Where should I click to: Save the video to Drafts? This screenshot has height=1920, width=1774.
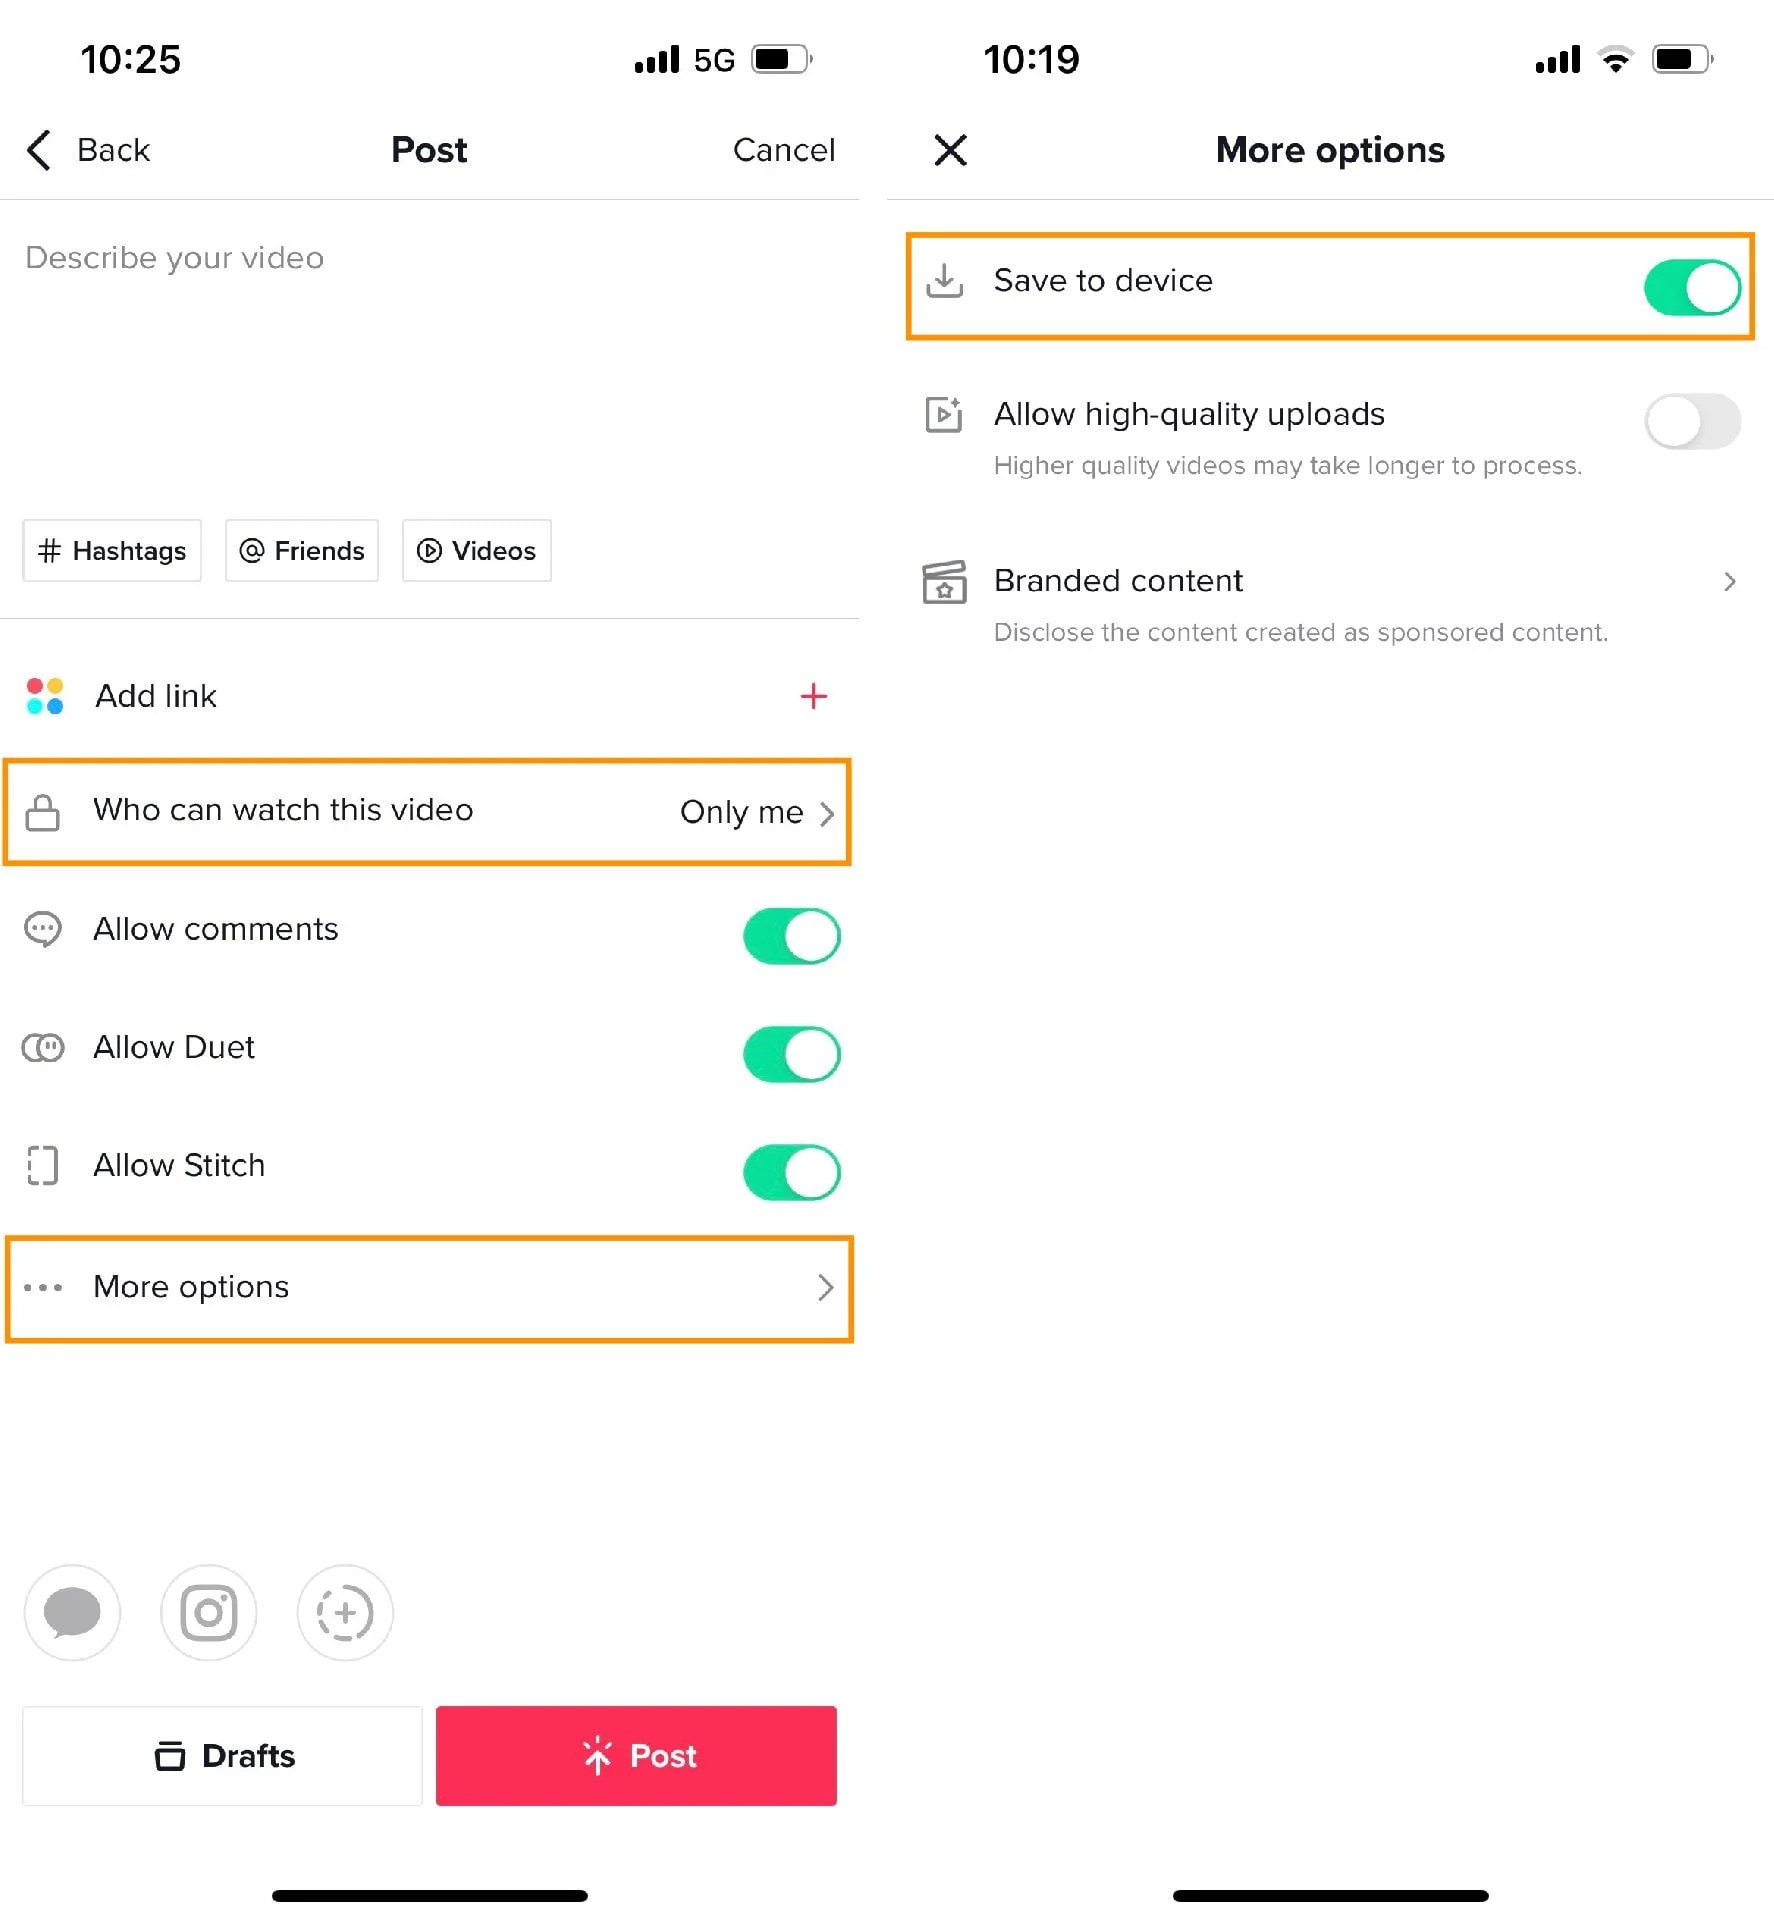click(x=221, y=1756)
